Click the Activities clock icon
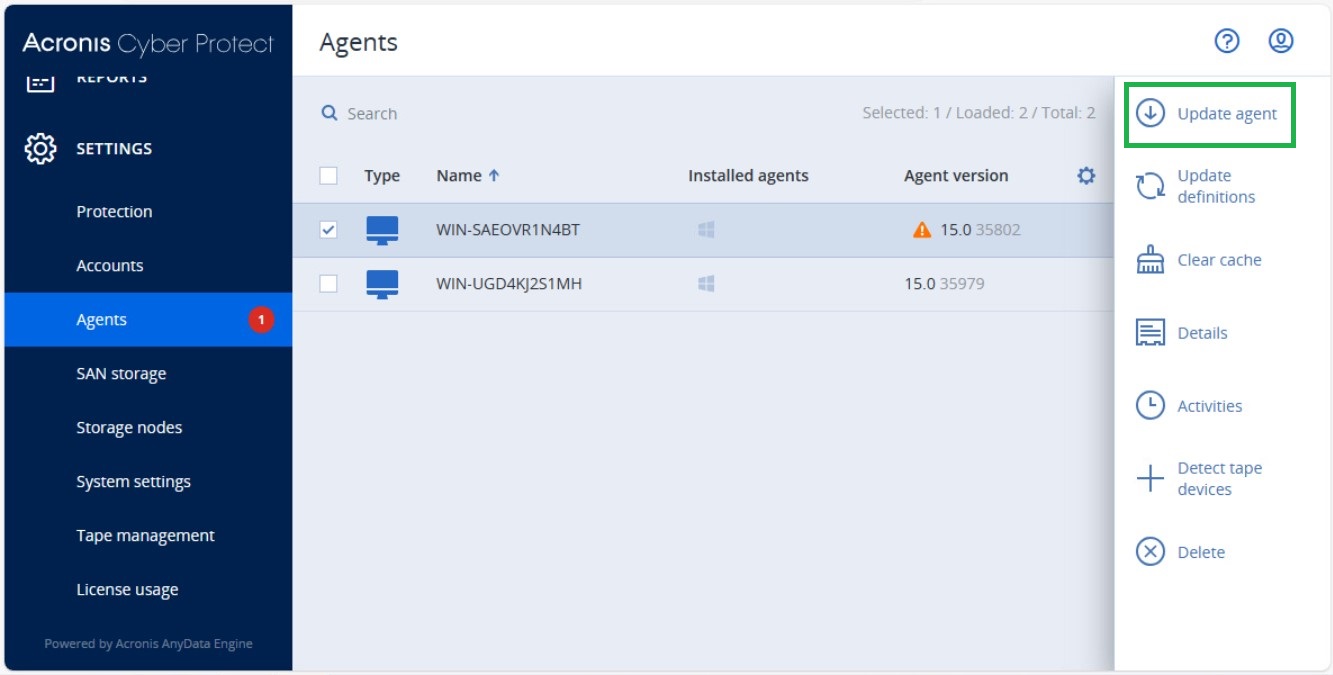 click(x=1152, y=405)
